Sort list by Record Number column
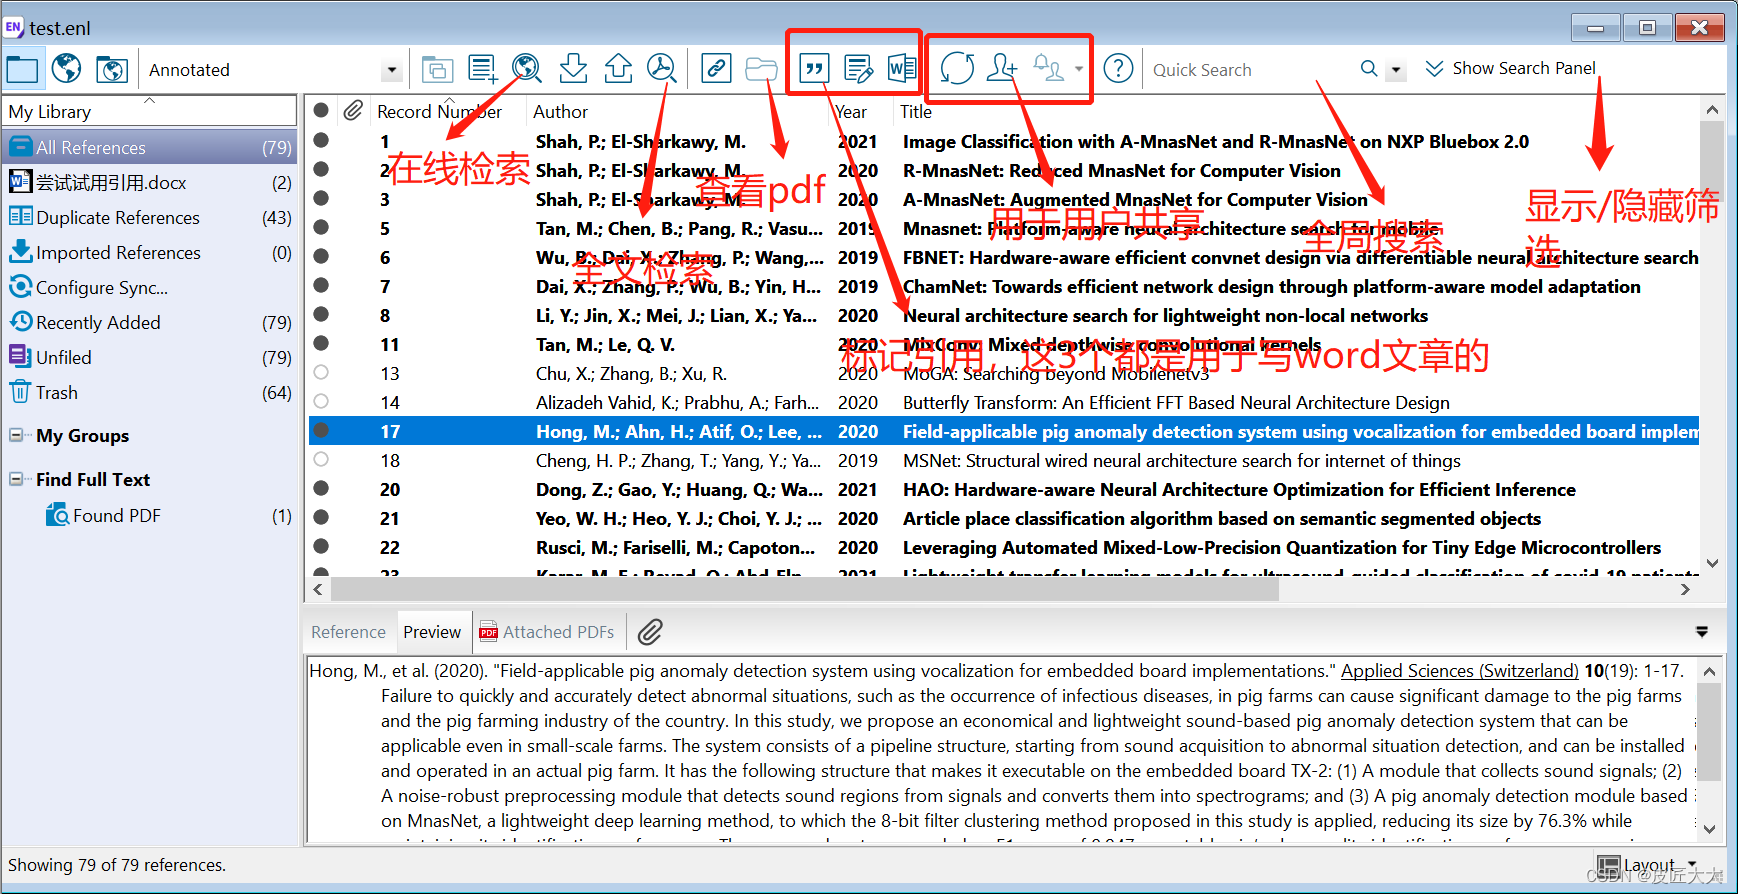1738x894 pixels. 439,112
